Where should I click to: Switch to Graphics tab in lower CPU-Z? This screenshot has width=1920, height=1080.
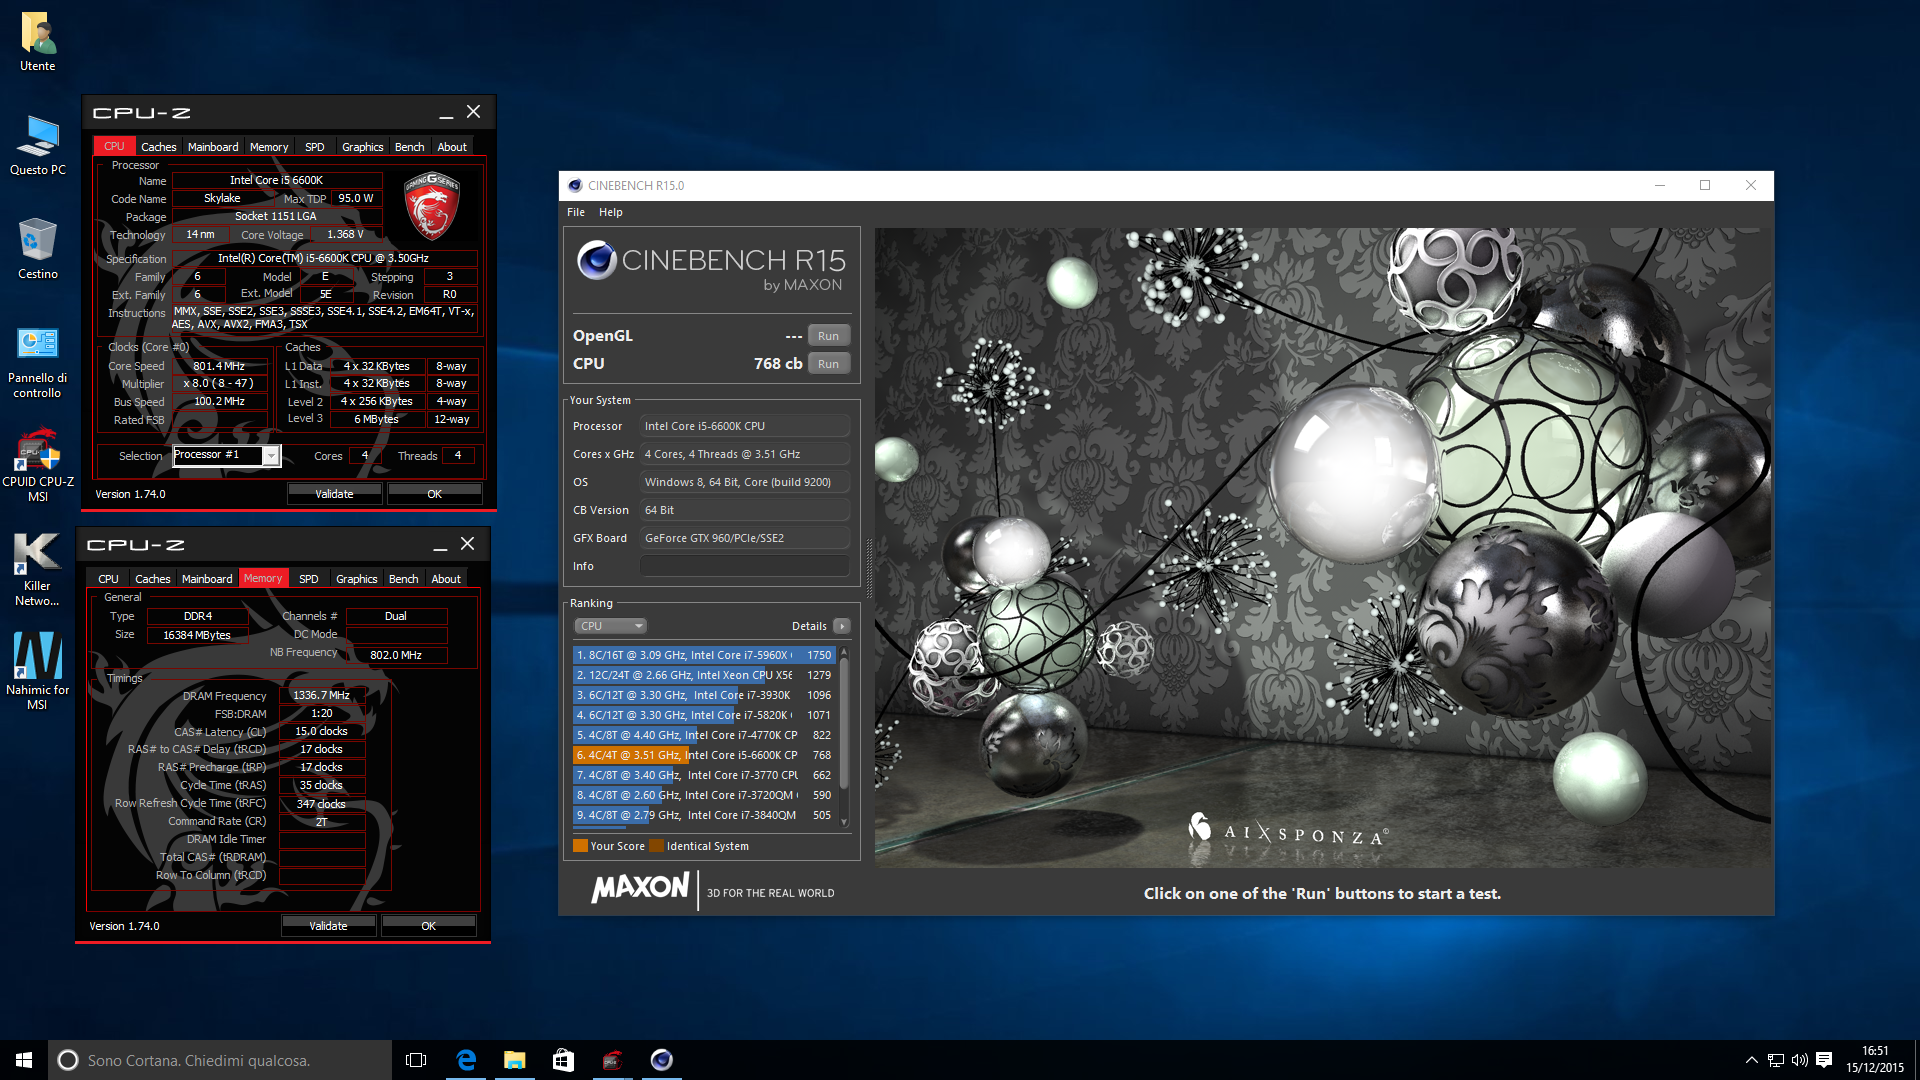pyautogui.click(x=357, y=579)
